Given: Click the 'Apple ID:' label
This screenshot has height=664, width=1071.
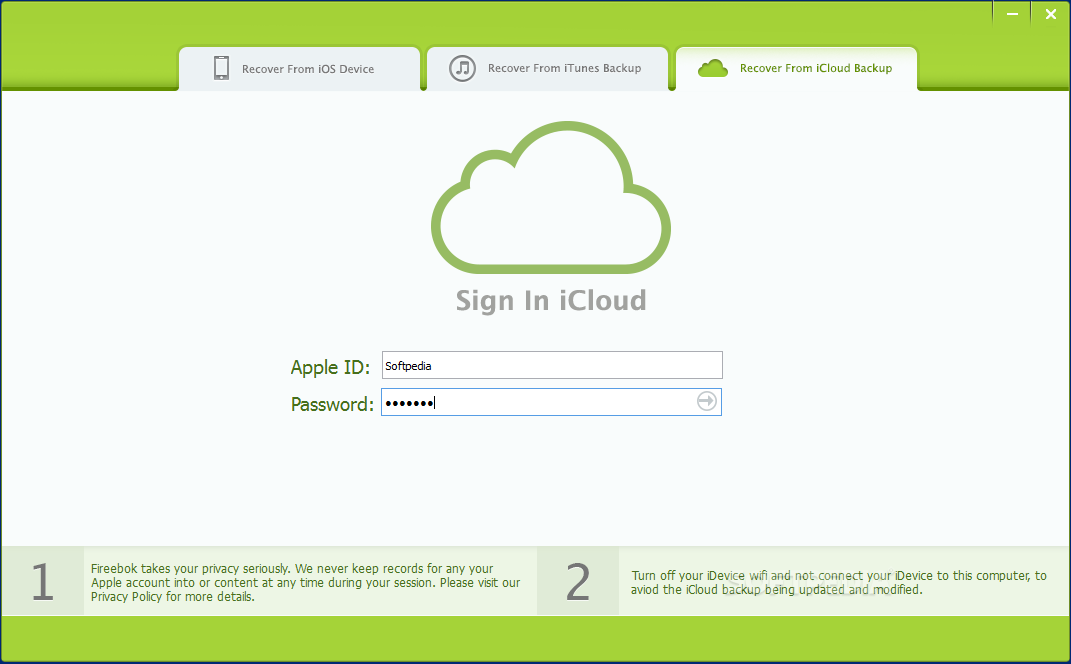Looking at the screenshot, I should 330,367.
